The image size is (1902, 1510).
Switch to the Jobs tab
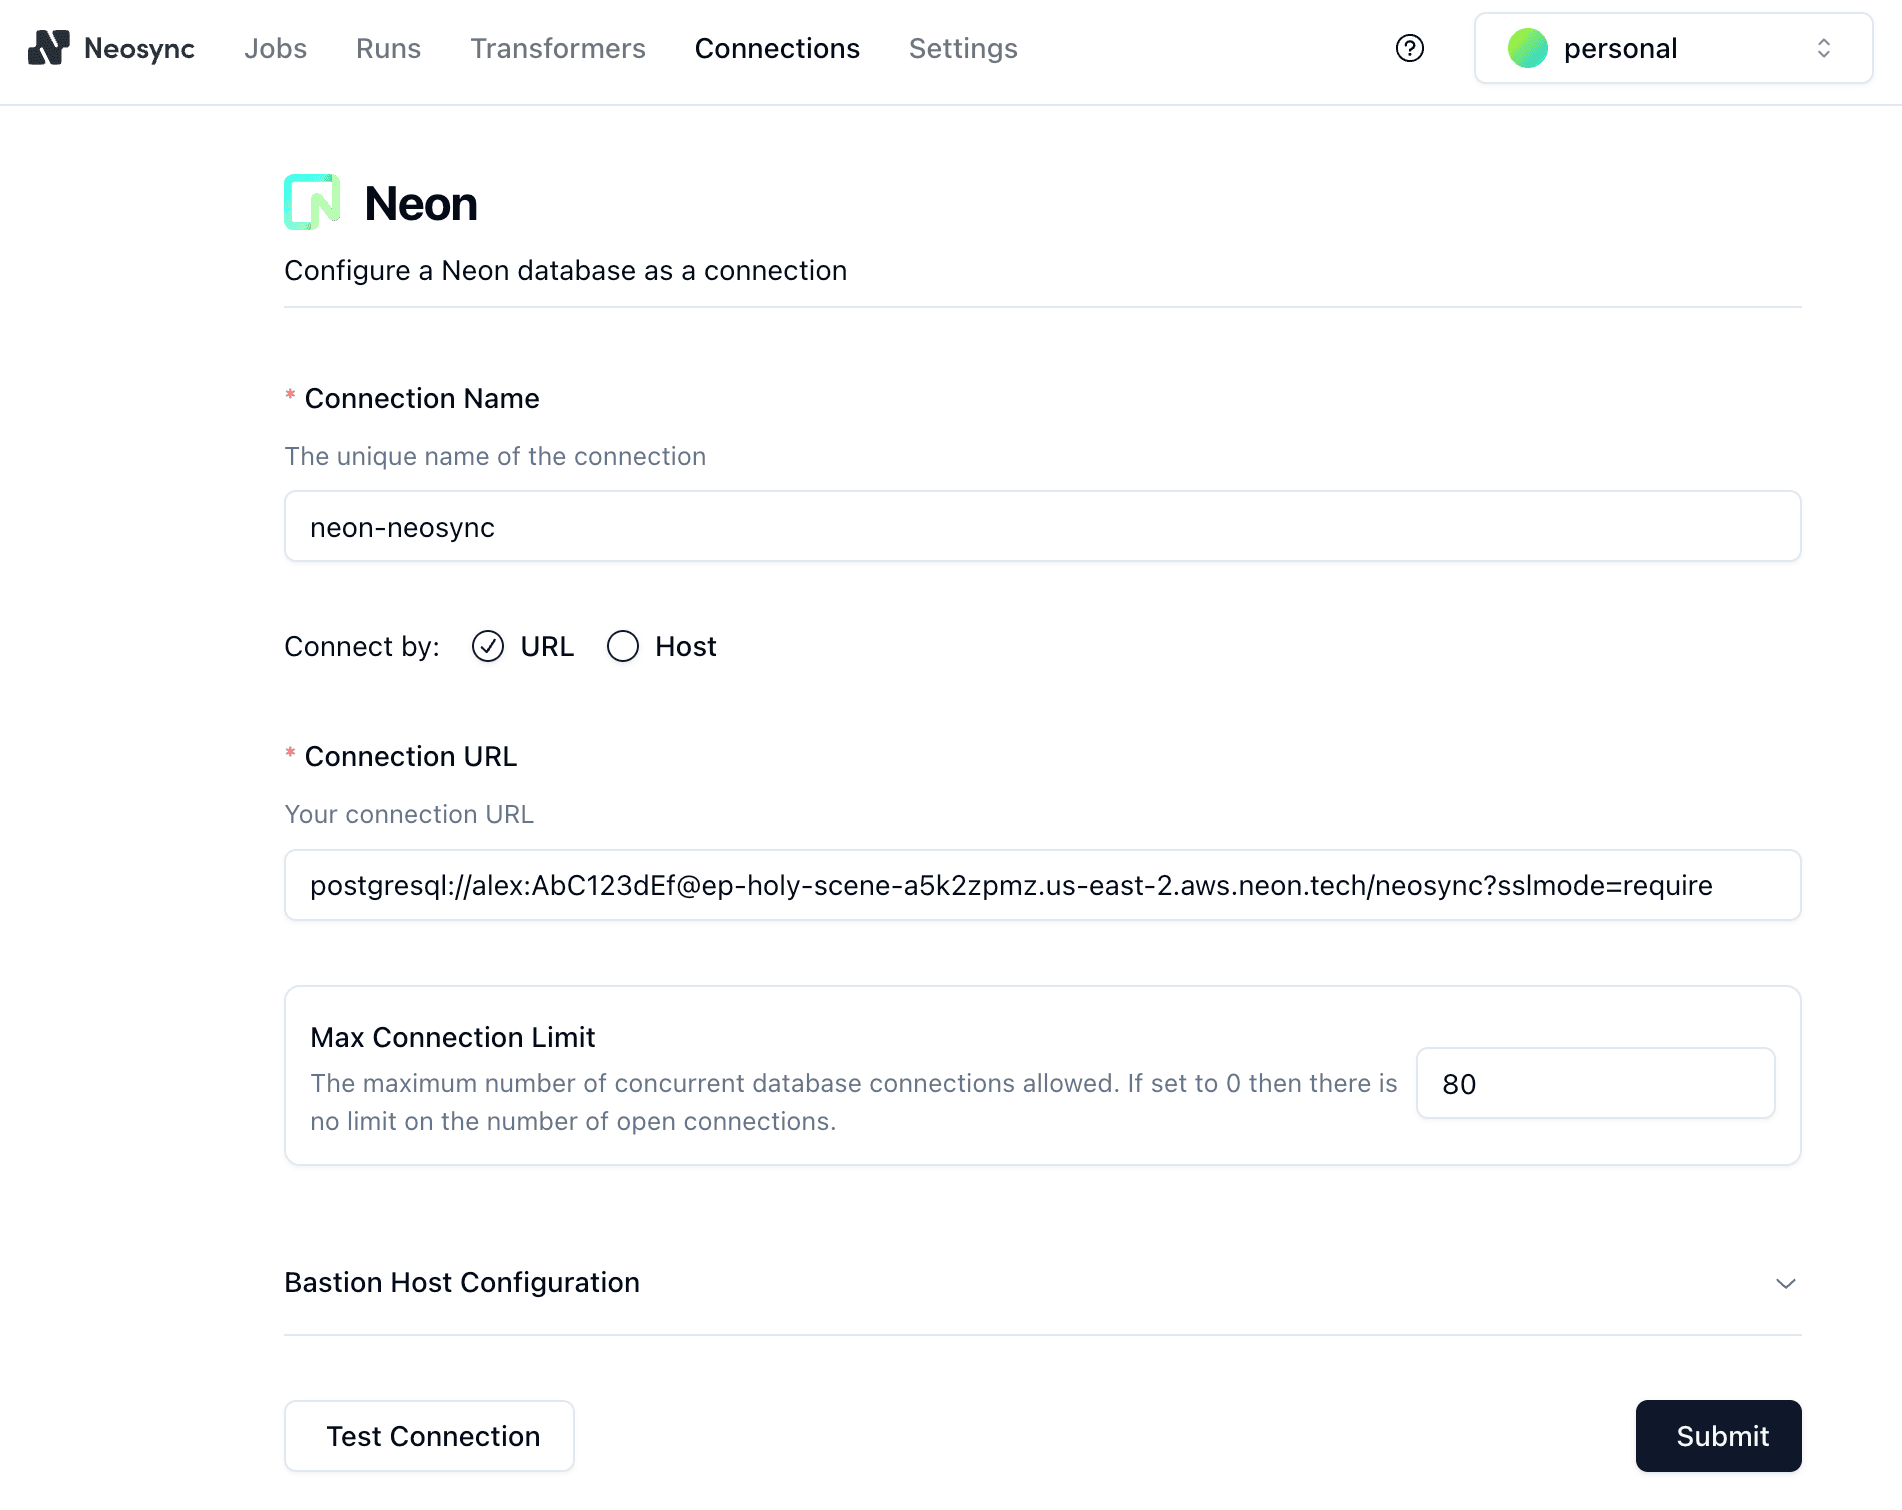point(275,47)
